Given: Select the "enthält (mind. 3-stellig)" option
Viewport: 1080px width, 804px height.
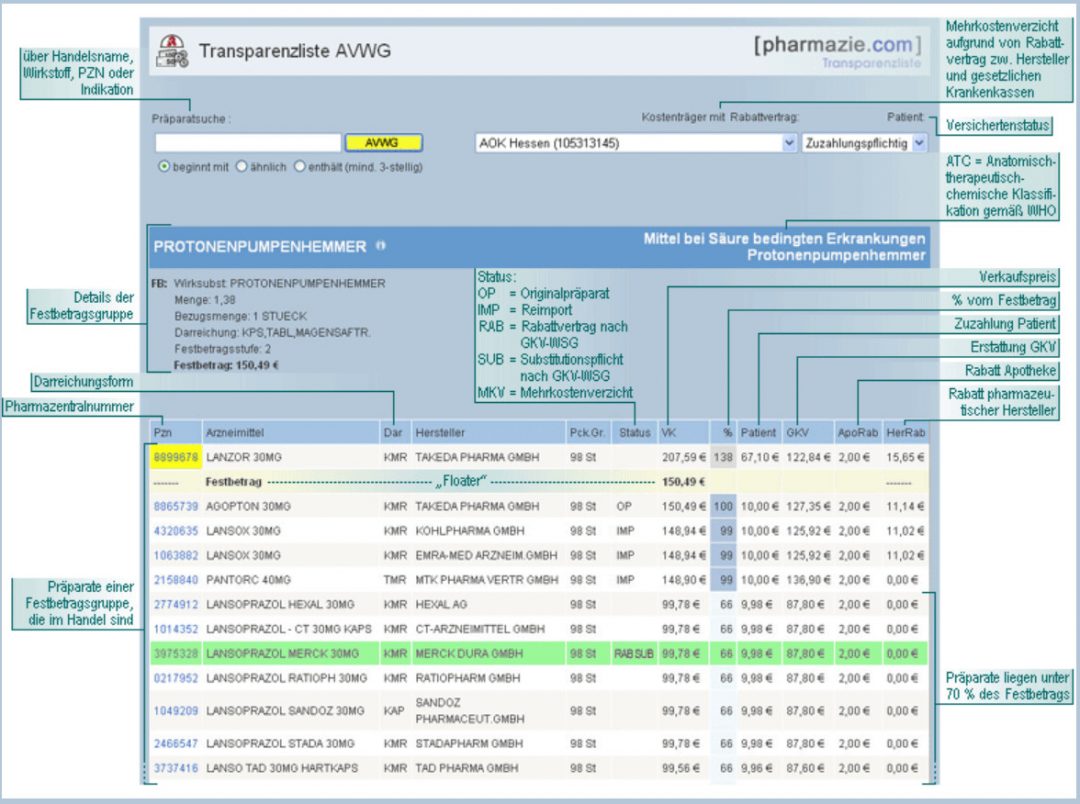Looking at the screenshot, I should [x=300, y=165].
